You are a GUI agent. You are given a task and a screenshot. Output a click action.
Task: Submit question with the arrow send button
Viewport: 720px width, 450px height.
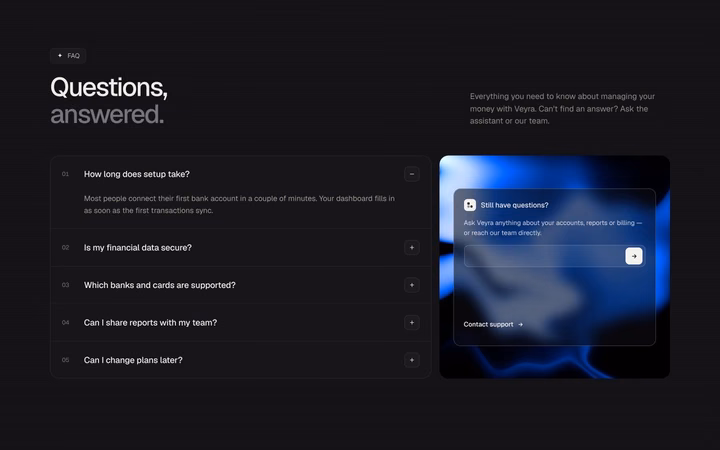click(634, 256)
